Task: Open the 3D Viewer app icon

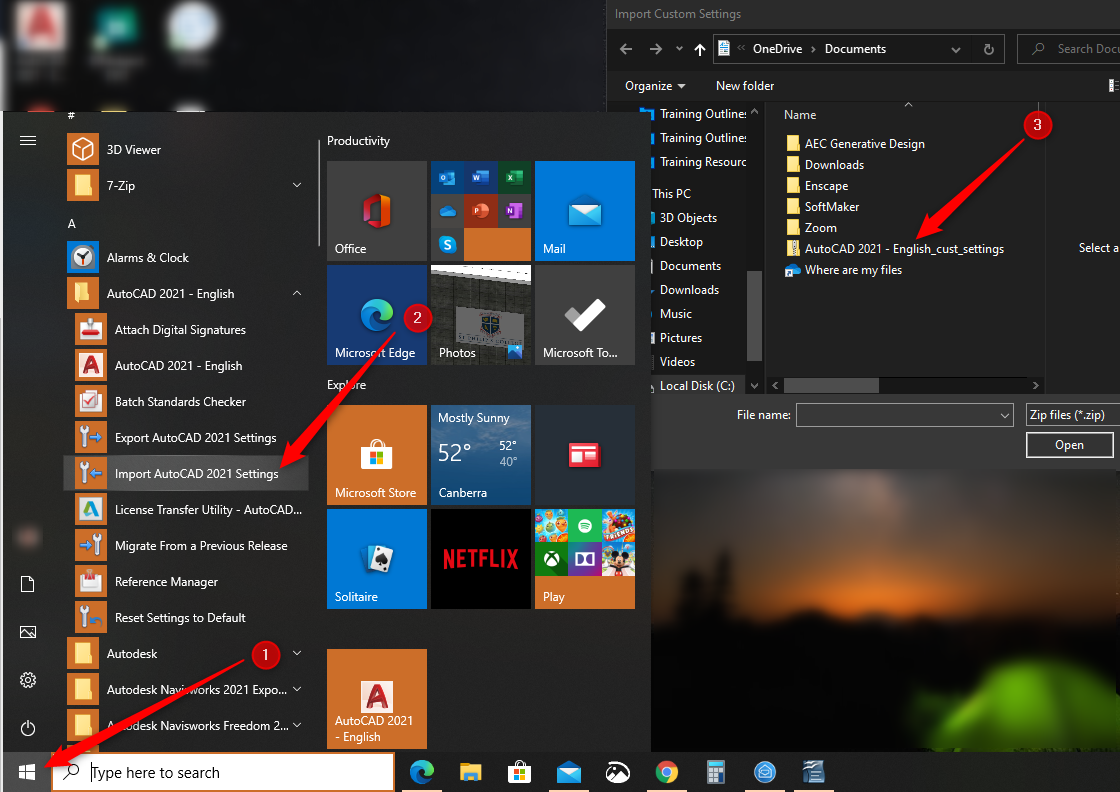Action: [x=83, y=149]
